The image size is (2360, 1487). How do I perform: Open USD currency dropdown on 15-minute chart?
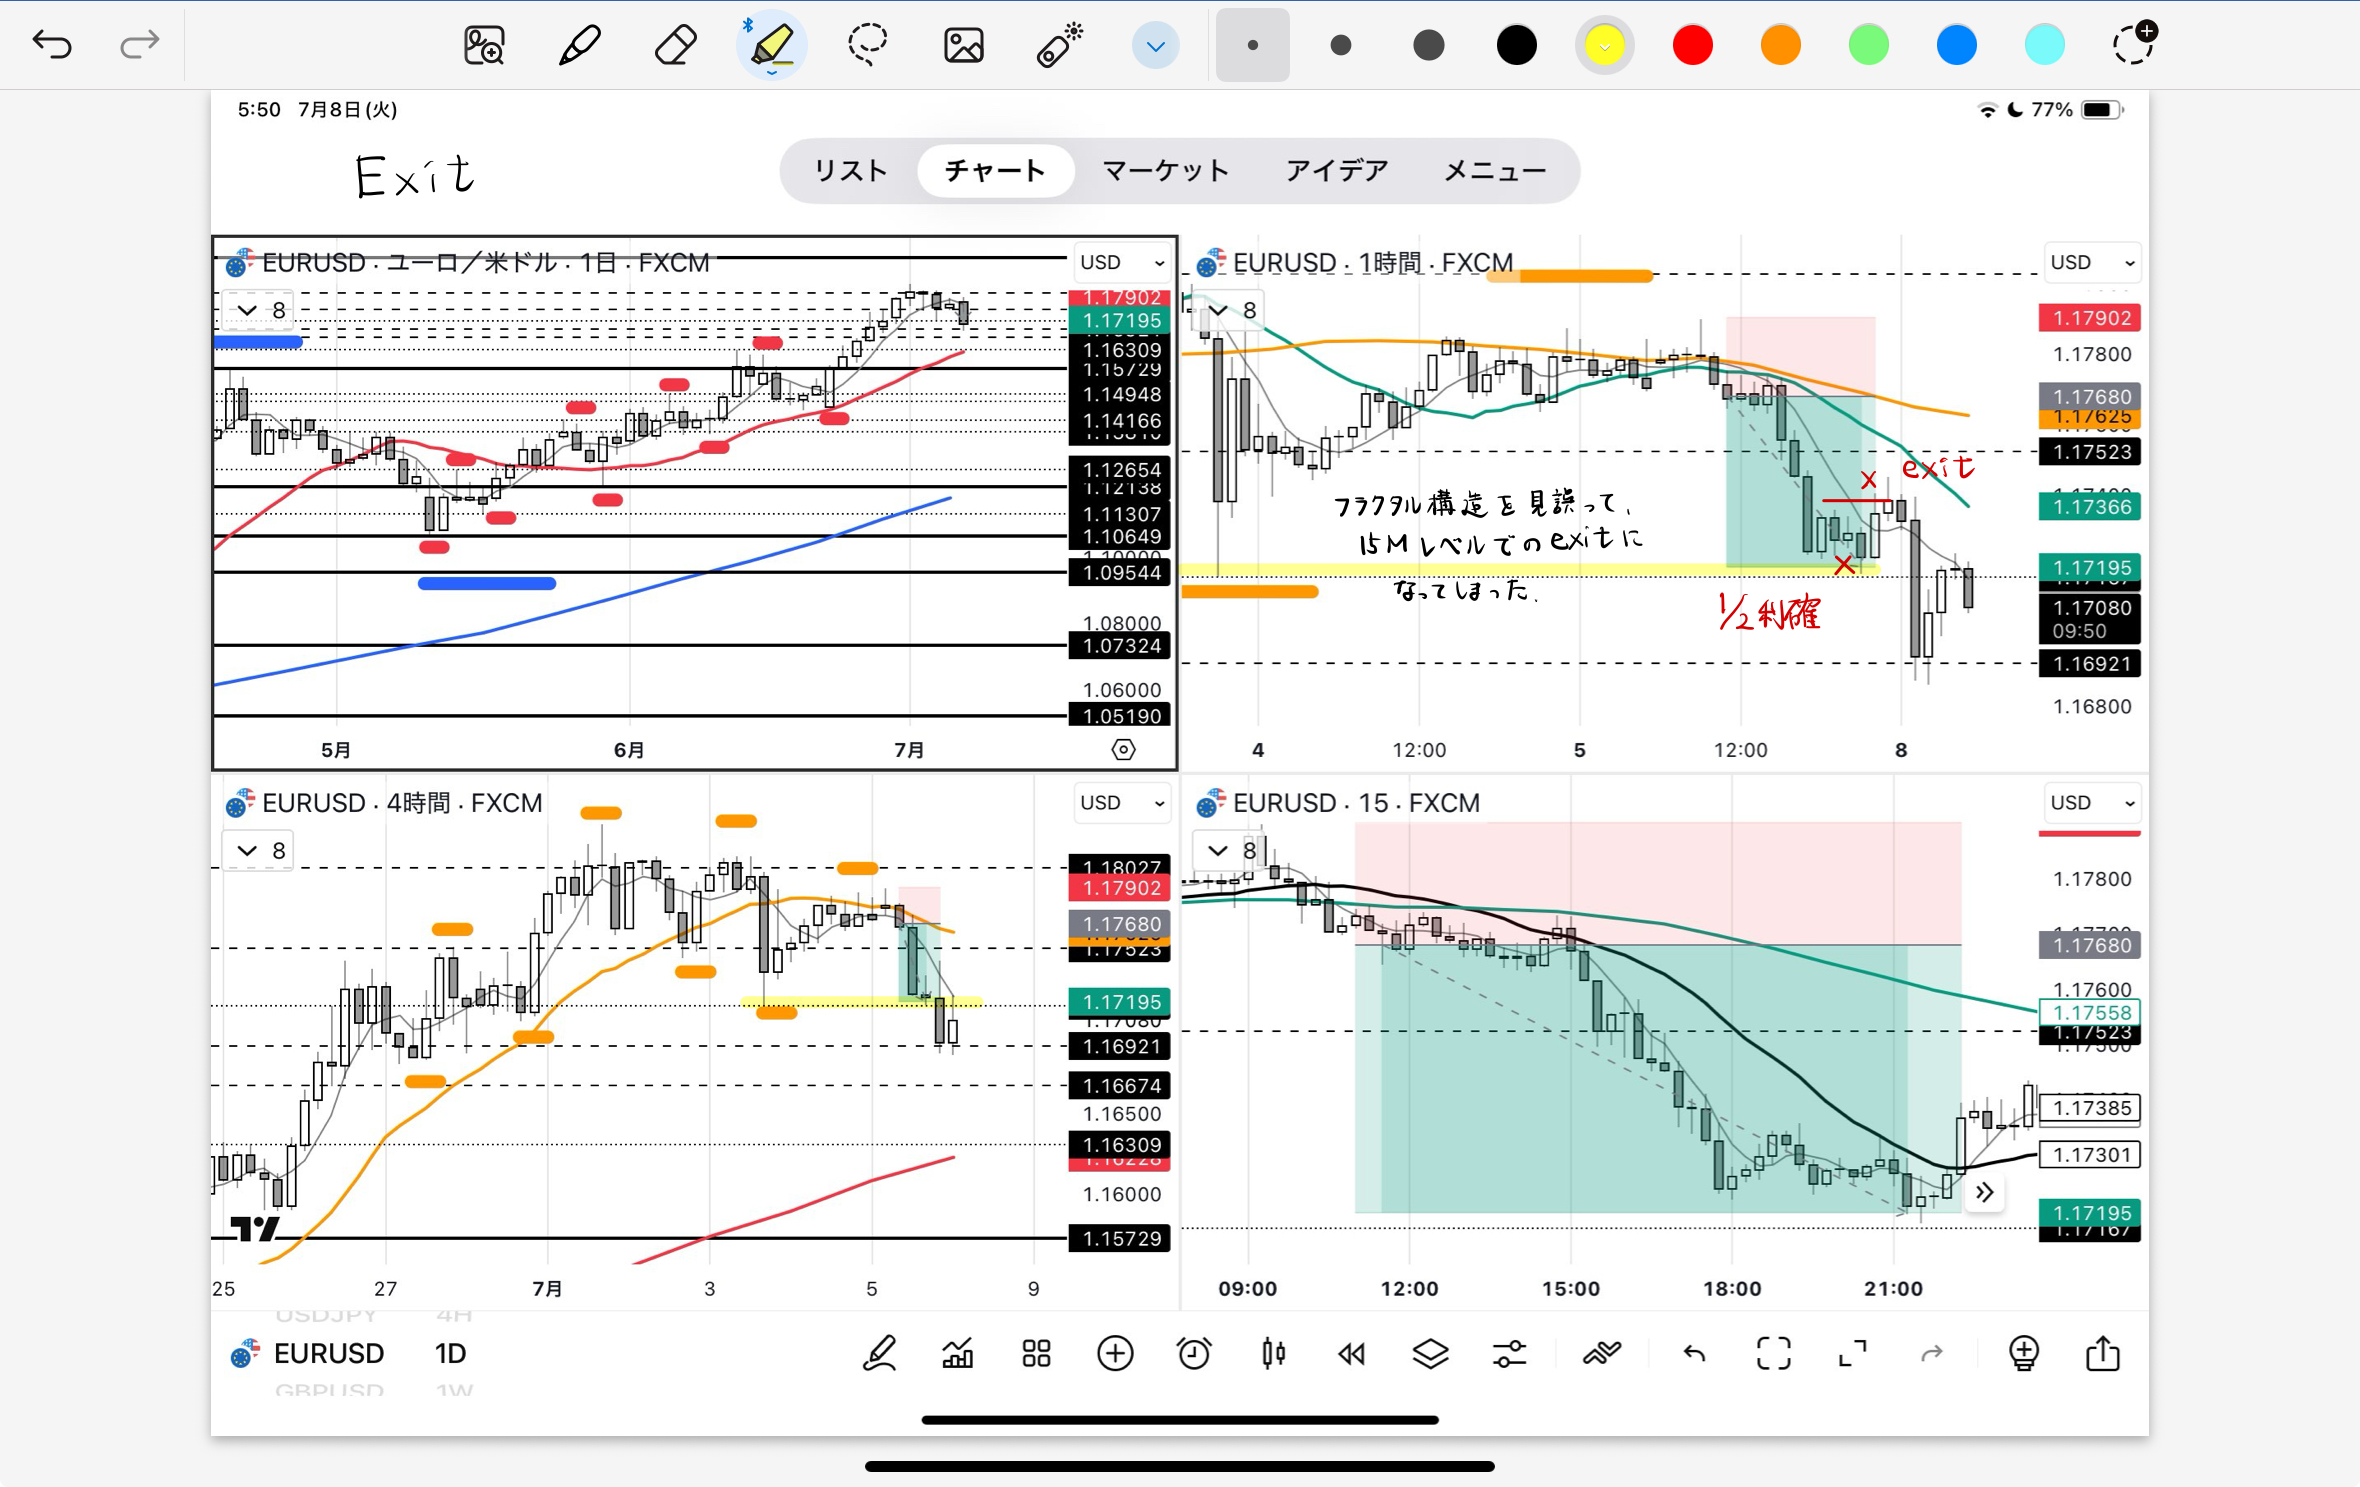tap(2092, 802)
